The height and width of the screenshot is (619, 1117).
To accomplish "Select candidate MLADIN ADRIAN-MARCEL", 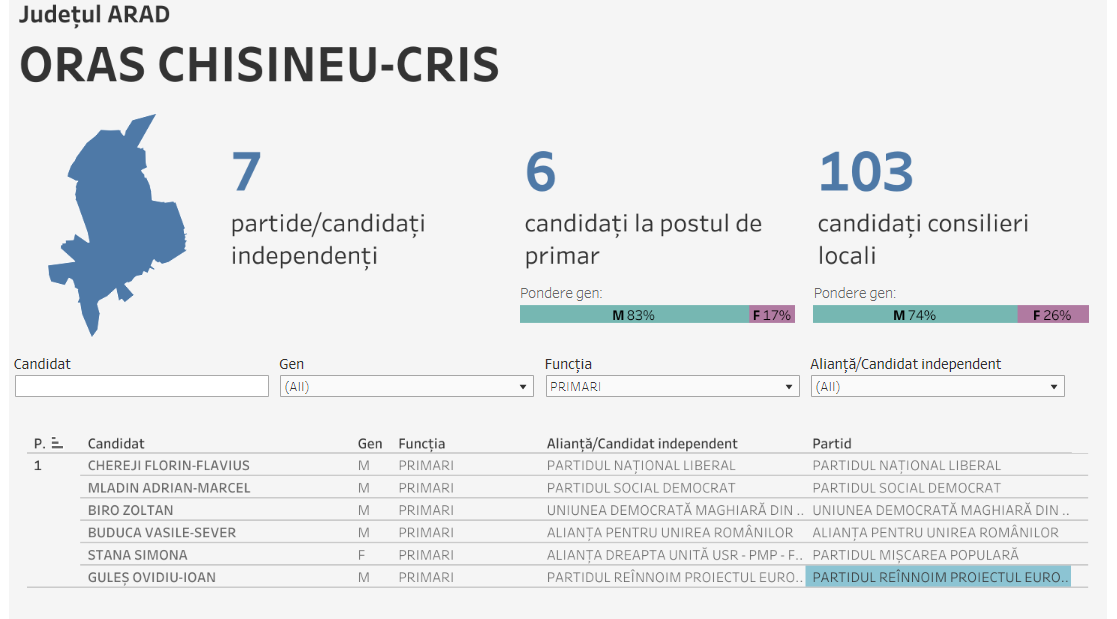I will click(169, 488).
